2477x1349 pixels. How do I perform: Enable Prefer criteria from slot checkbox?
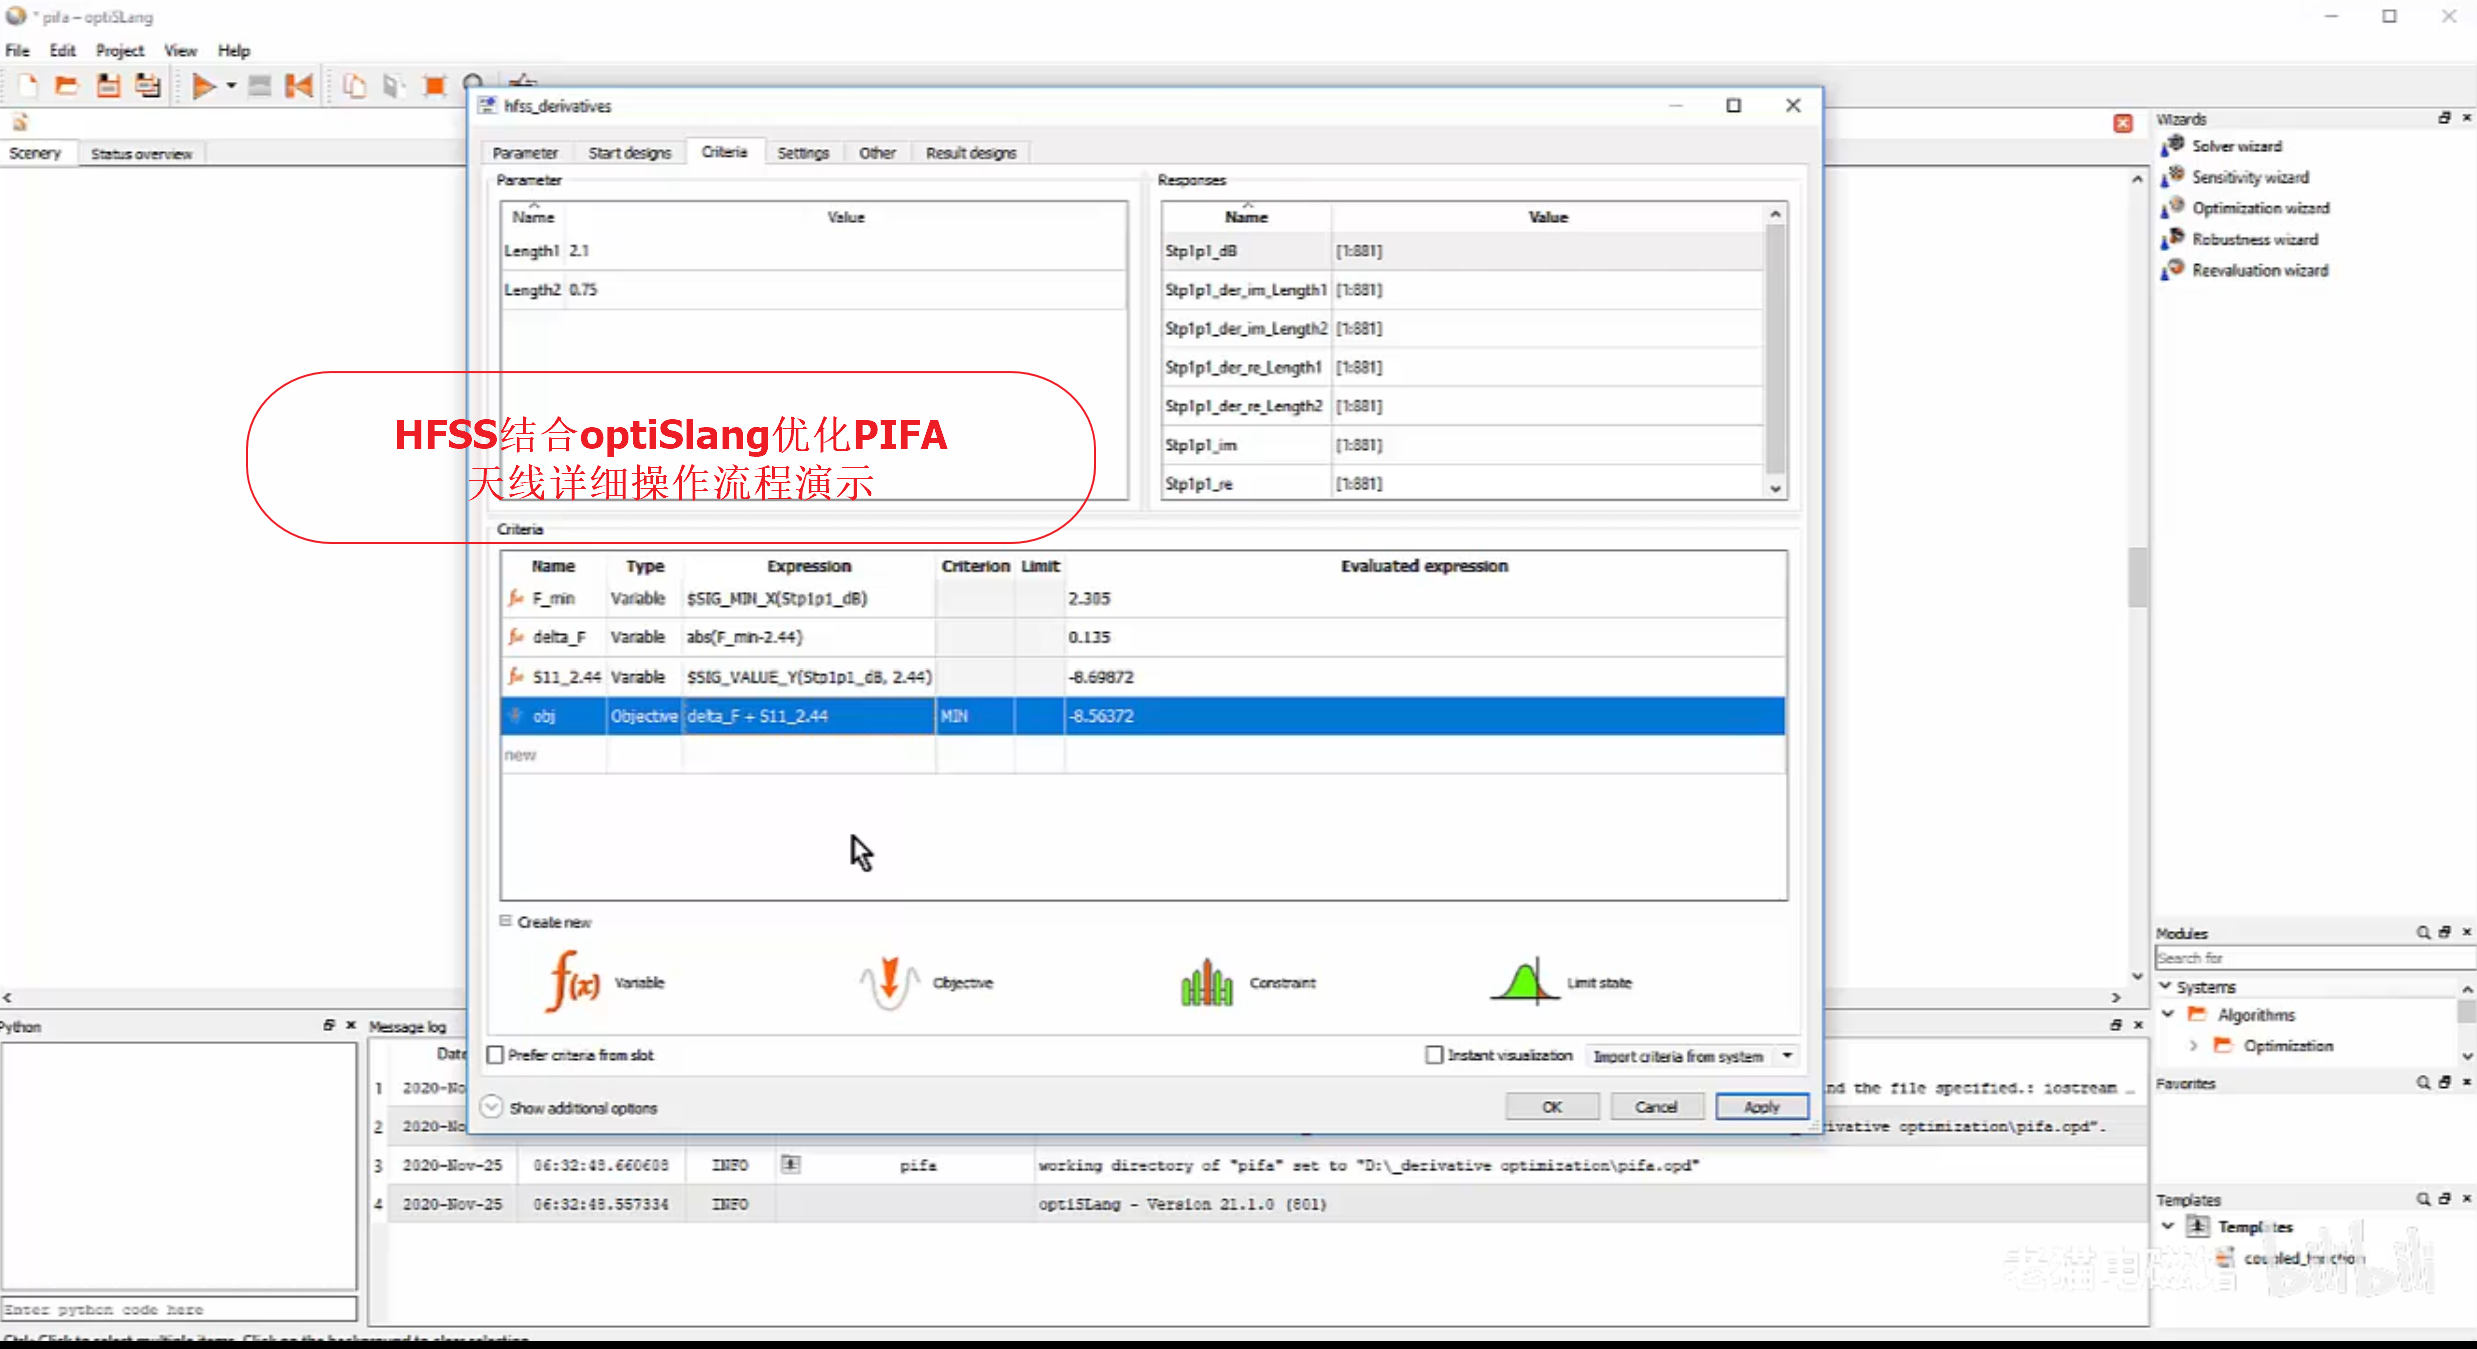pyautogui.click(x=495, y=1055)
